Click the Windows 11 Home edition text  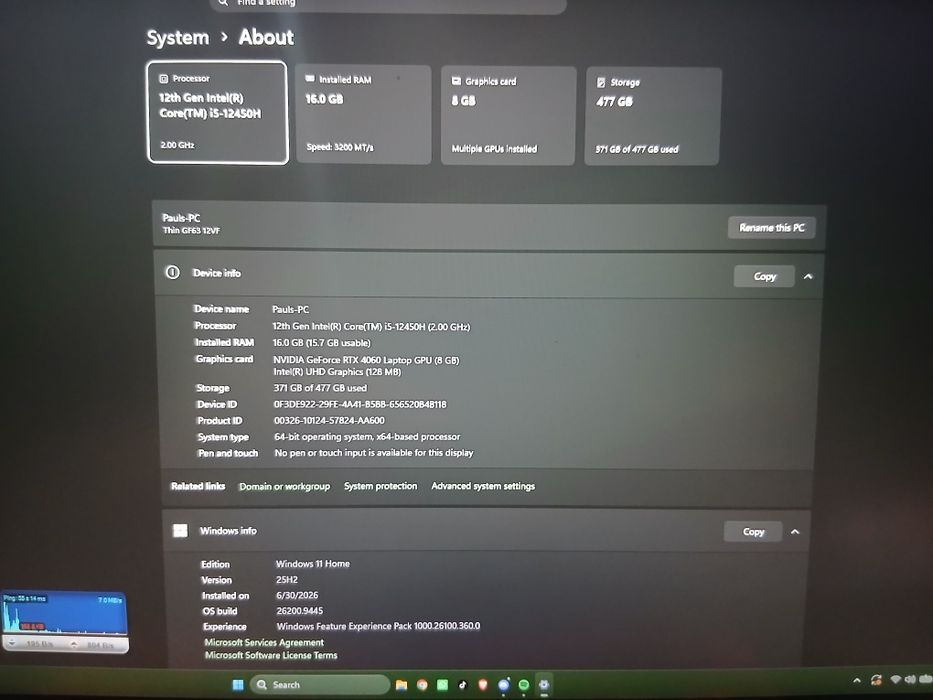tap(313, 564)
